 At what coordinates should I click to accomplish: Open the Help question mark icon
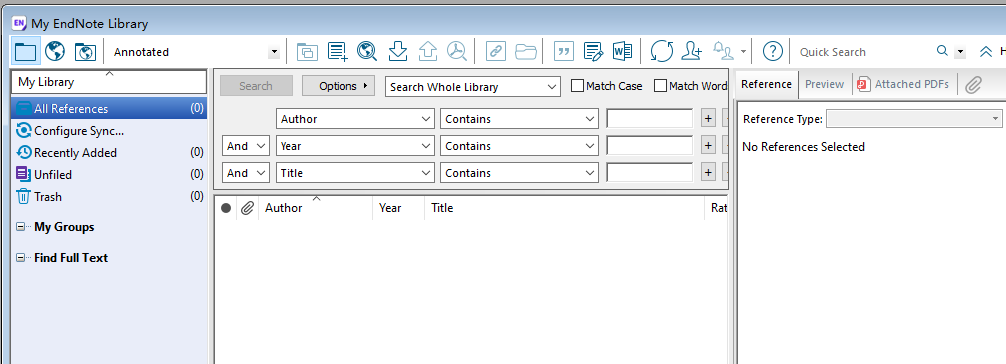coord(774,51)
